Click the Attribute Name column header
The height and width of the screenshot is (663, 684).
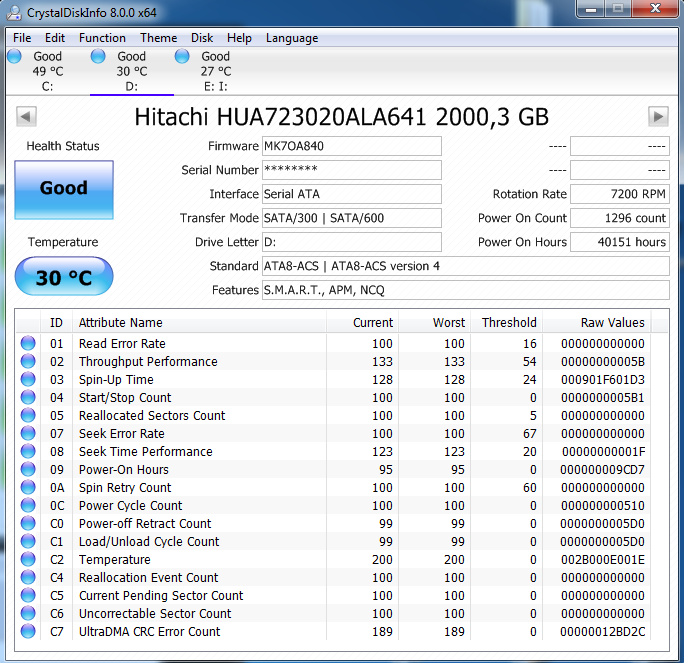[199, 323]
